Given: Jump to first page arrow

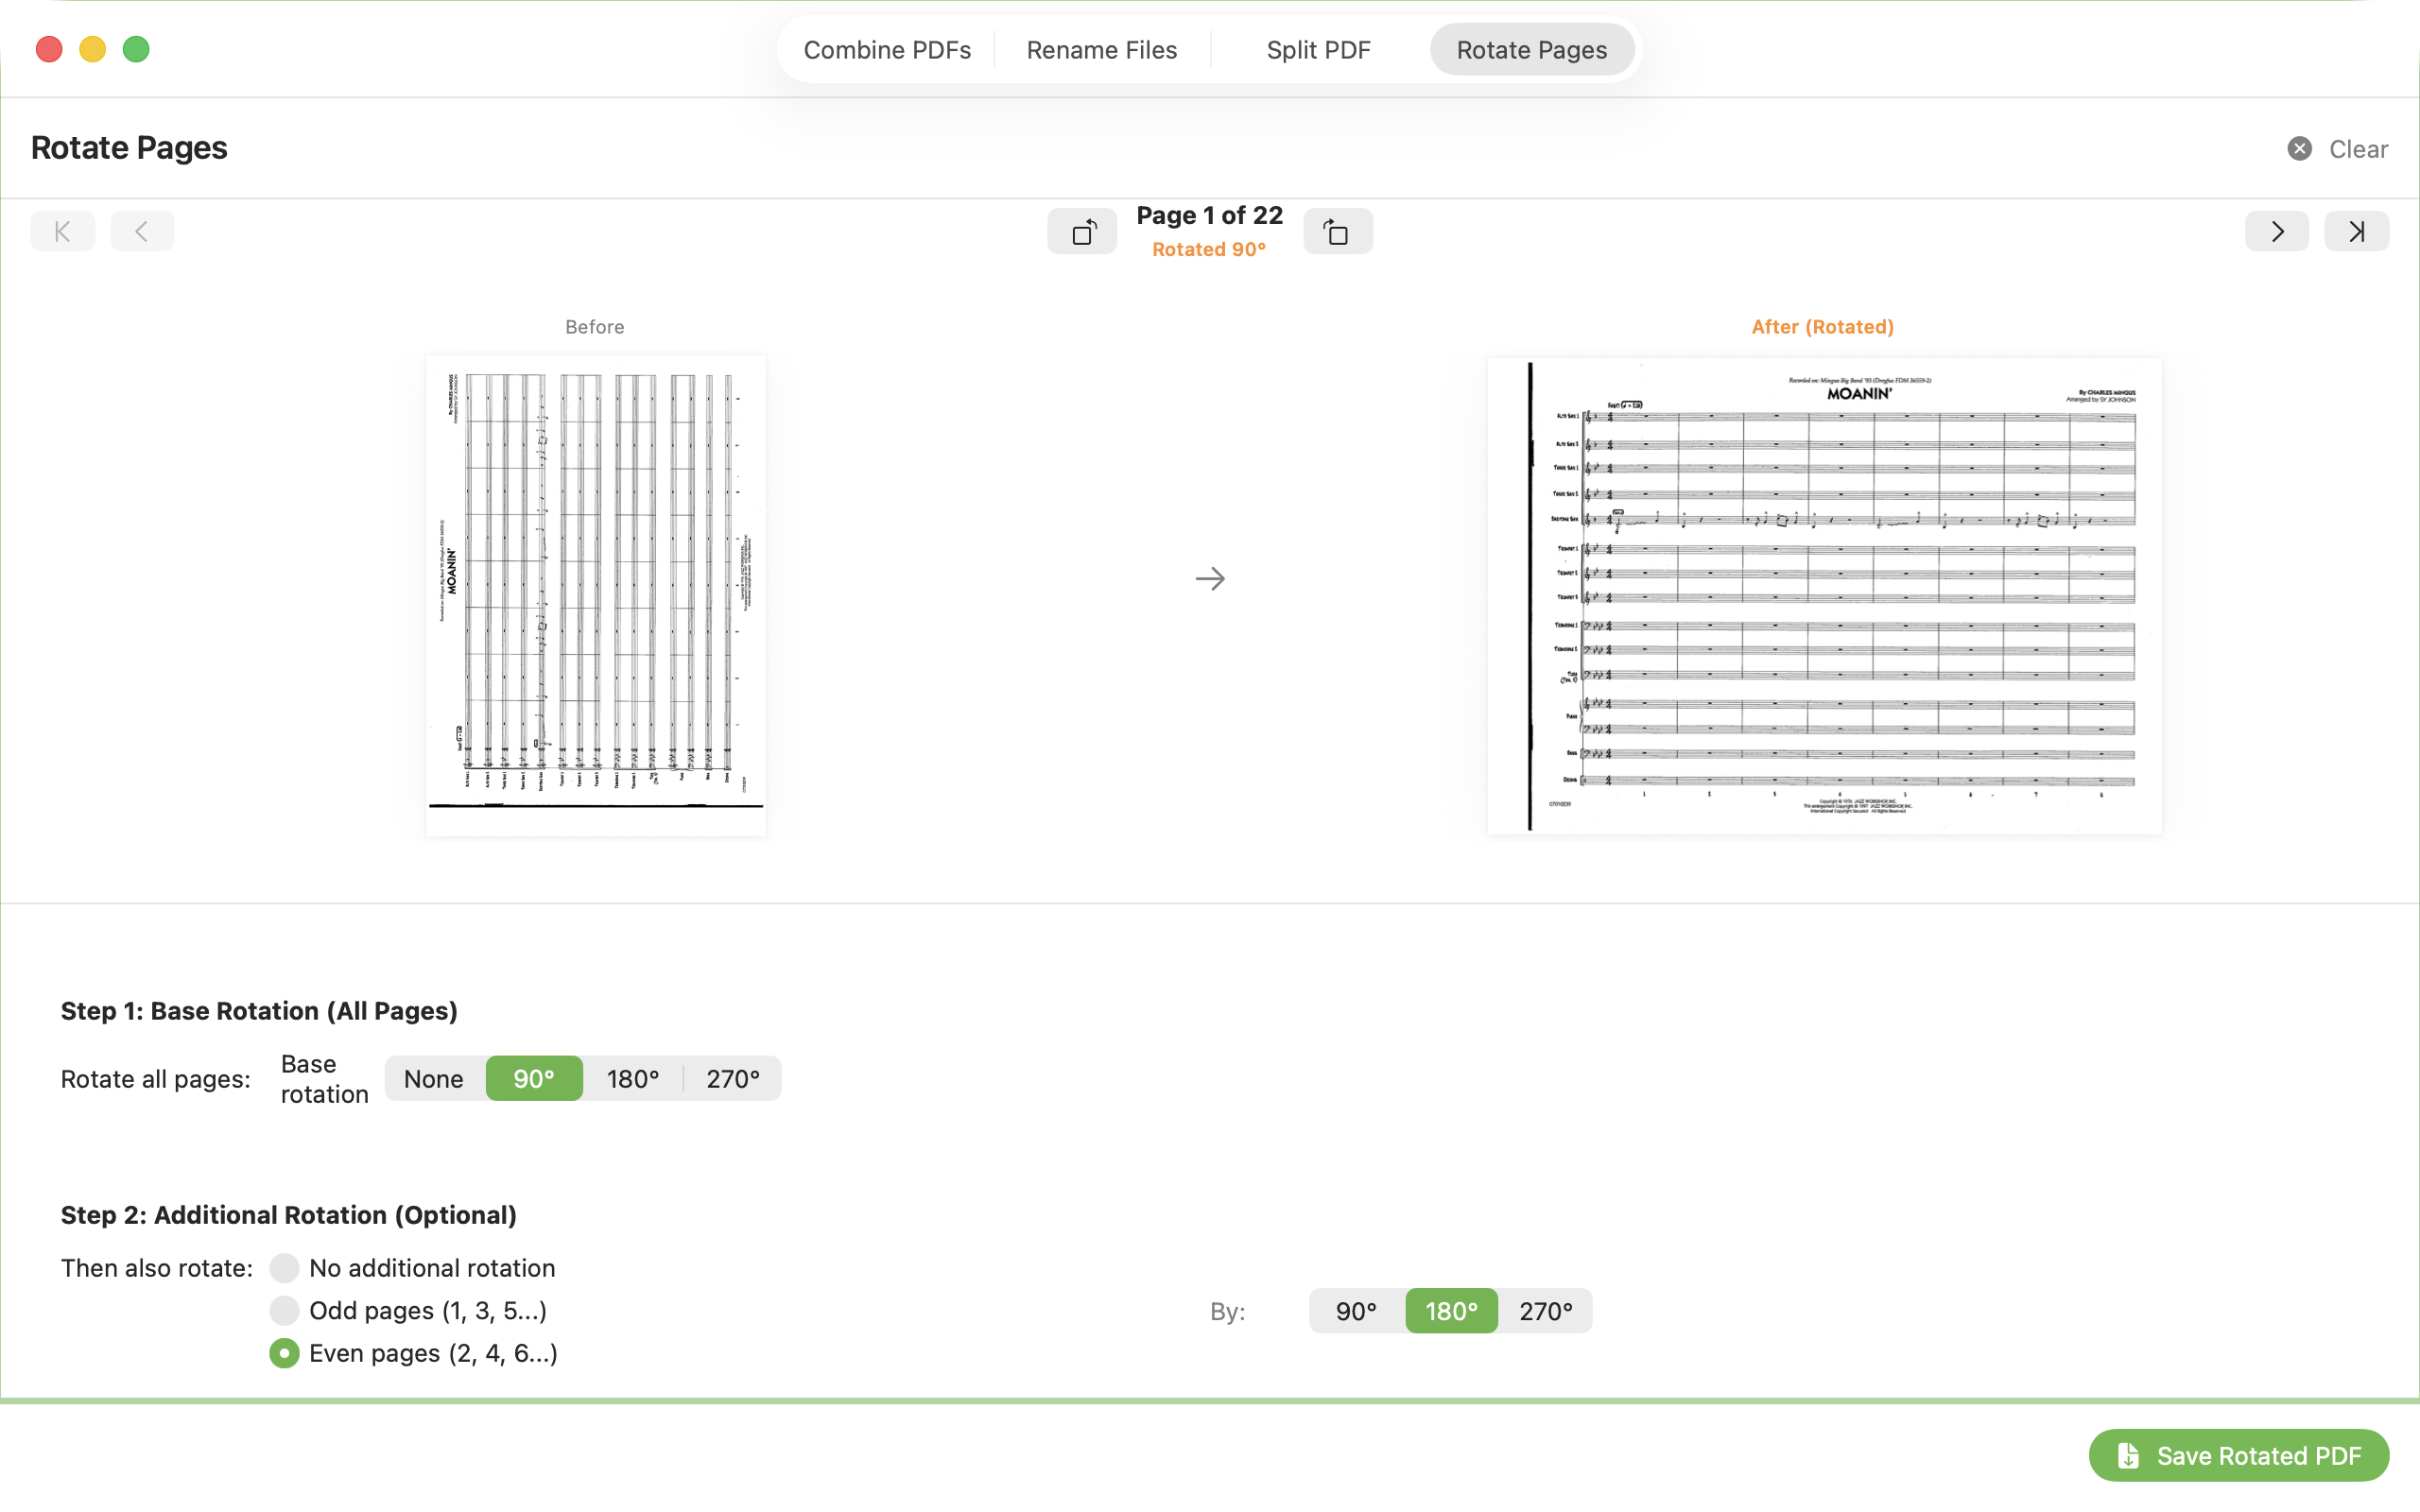Looking at the screenshot, I should coord(62,232).
